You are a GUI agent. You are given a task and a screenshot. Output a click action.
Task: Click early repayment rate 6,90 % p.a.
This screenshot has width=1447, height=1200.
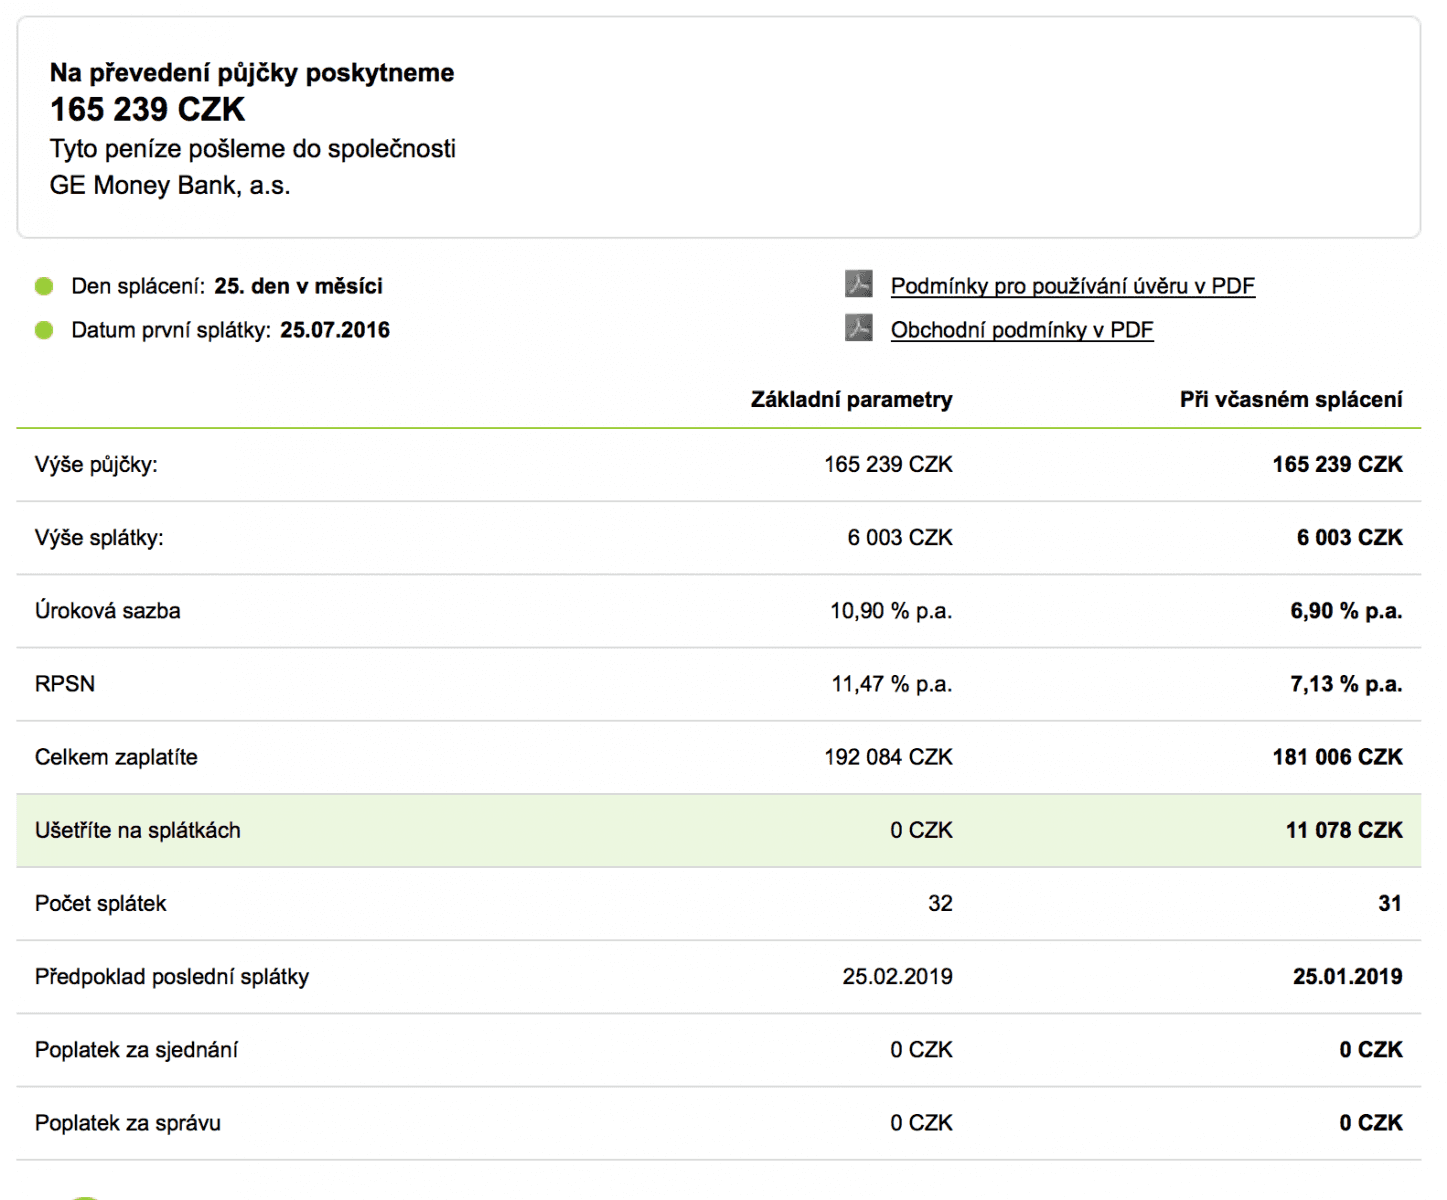coord(1346,611)
